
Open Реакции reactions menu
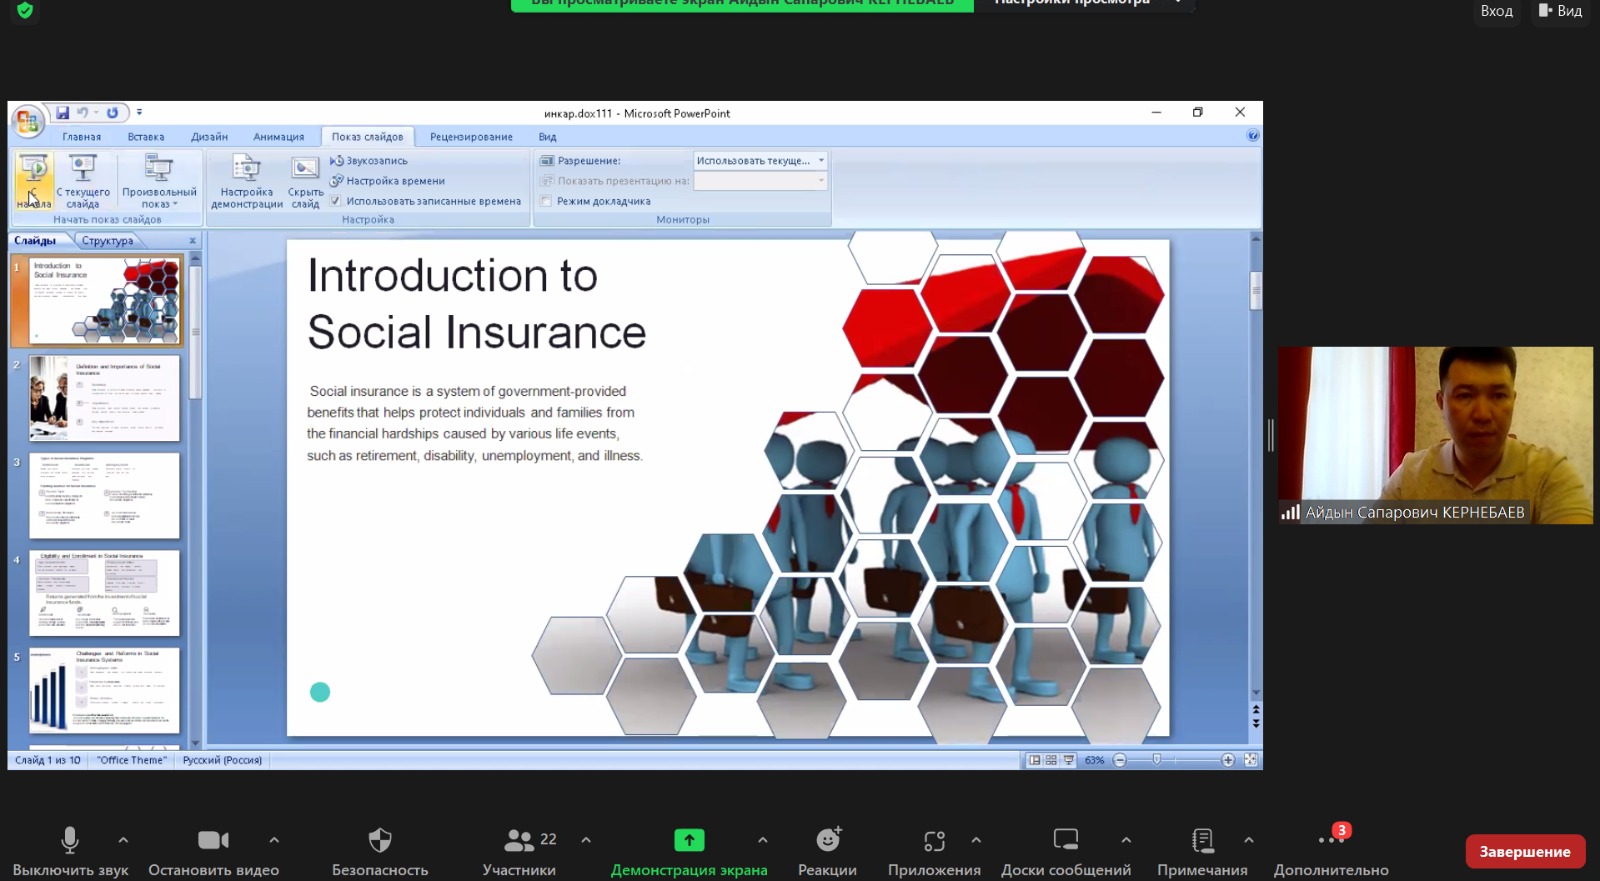827,852
